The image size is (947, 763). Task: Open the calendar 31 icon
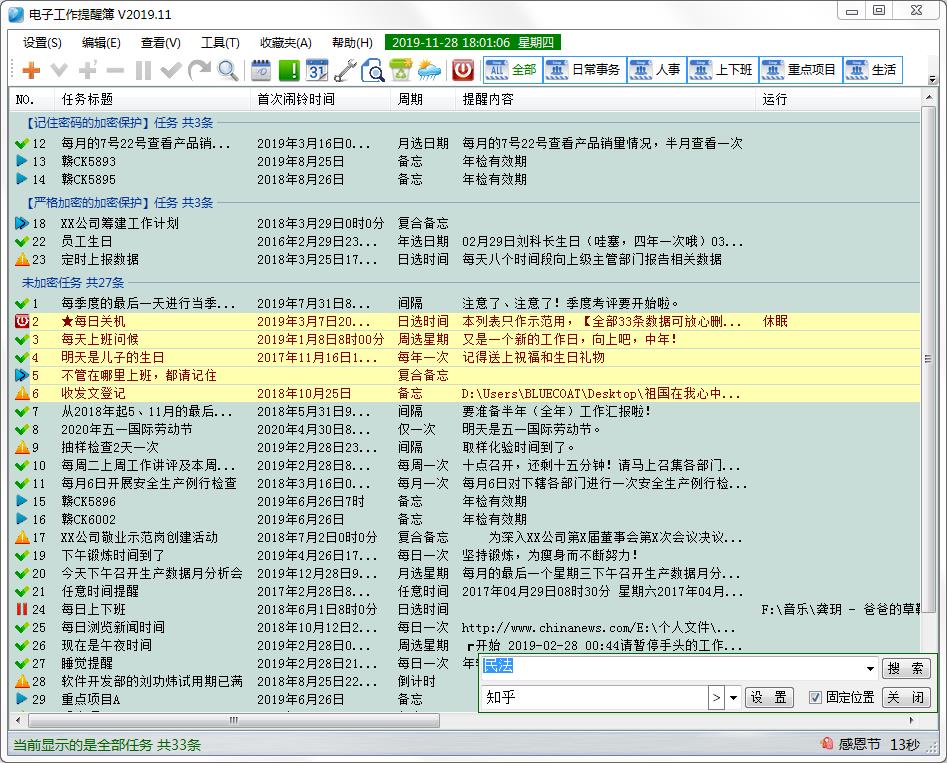(x=319, y=70)
